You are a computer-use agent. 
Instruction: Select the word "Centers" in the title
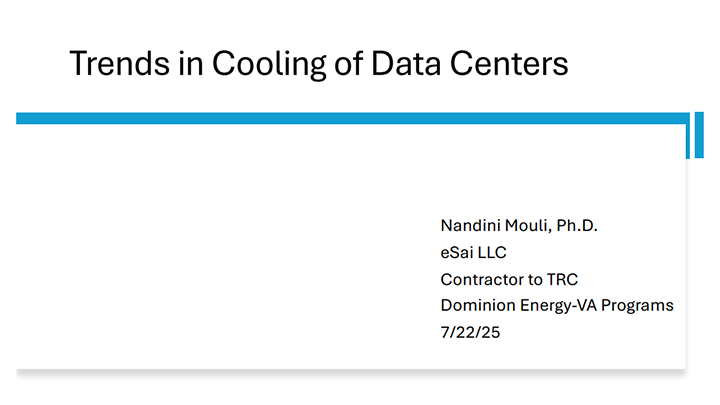pos(509,63)
